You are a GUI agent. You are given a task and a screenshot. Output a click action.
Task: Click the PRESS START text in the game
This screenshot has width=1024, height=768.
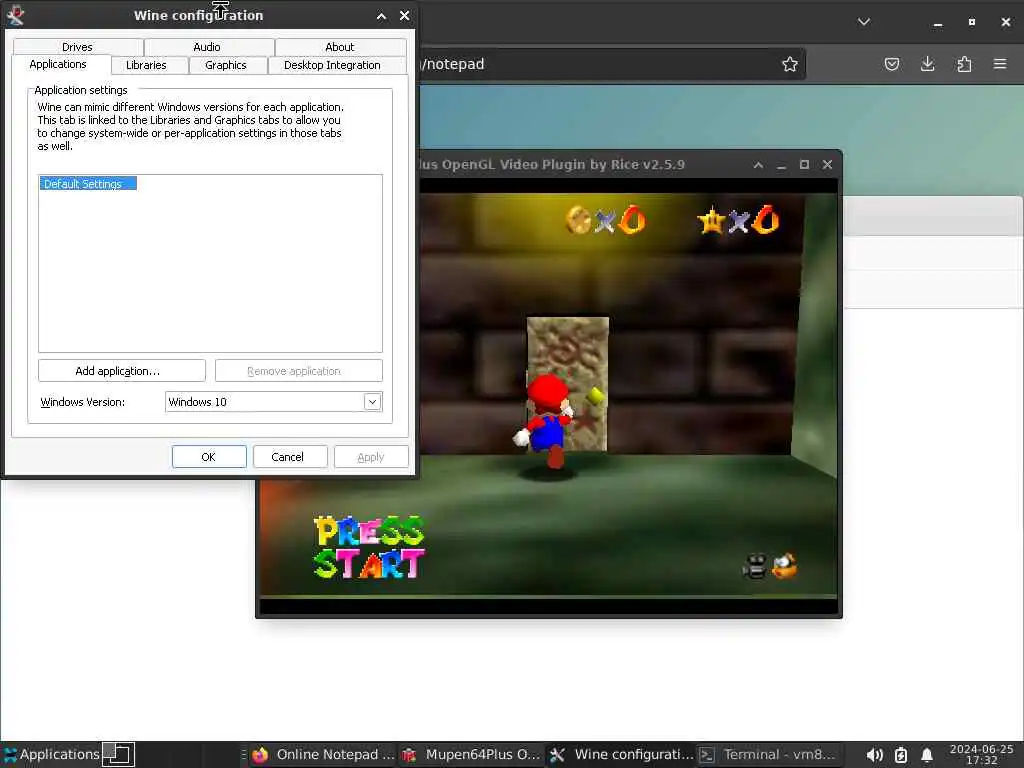(369, 547)
